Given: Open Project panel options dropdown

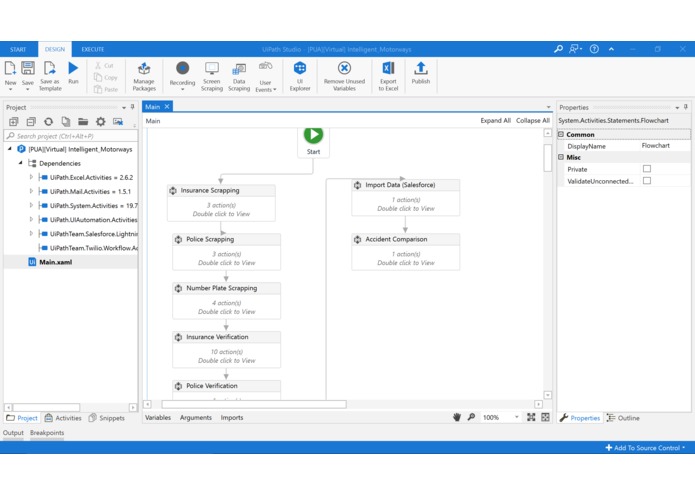Looking at the screenshot, I should click(124, 107).
